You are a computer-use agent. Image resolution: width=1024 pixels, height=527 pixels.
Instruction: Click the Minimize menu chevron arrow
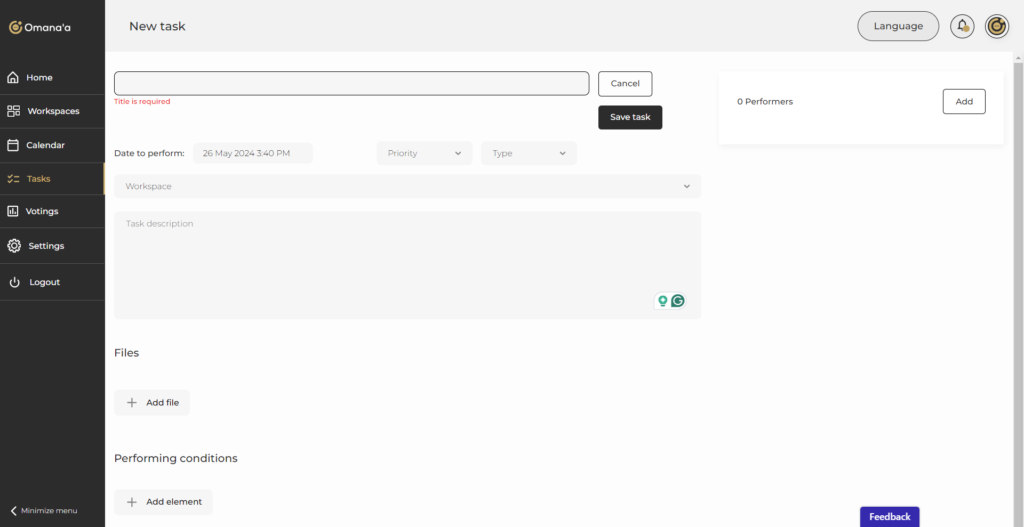coord(13,510)
